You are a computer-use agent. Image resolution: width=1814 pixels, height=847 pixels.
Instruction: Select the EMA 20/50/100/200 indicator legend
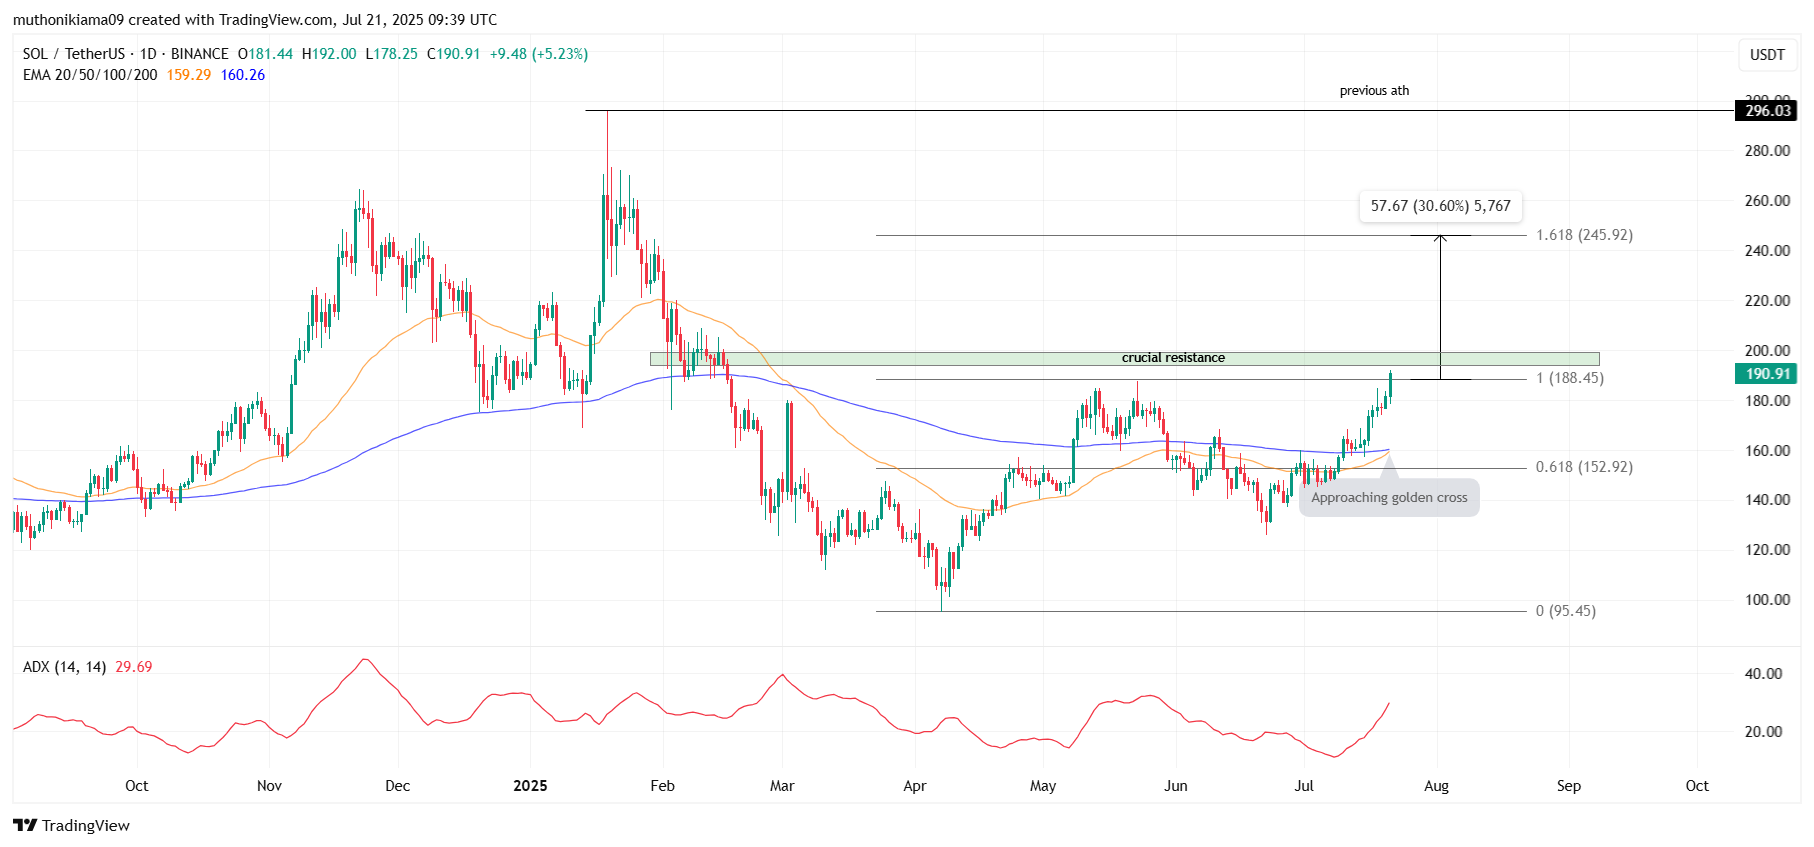pos(90,75)
